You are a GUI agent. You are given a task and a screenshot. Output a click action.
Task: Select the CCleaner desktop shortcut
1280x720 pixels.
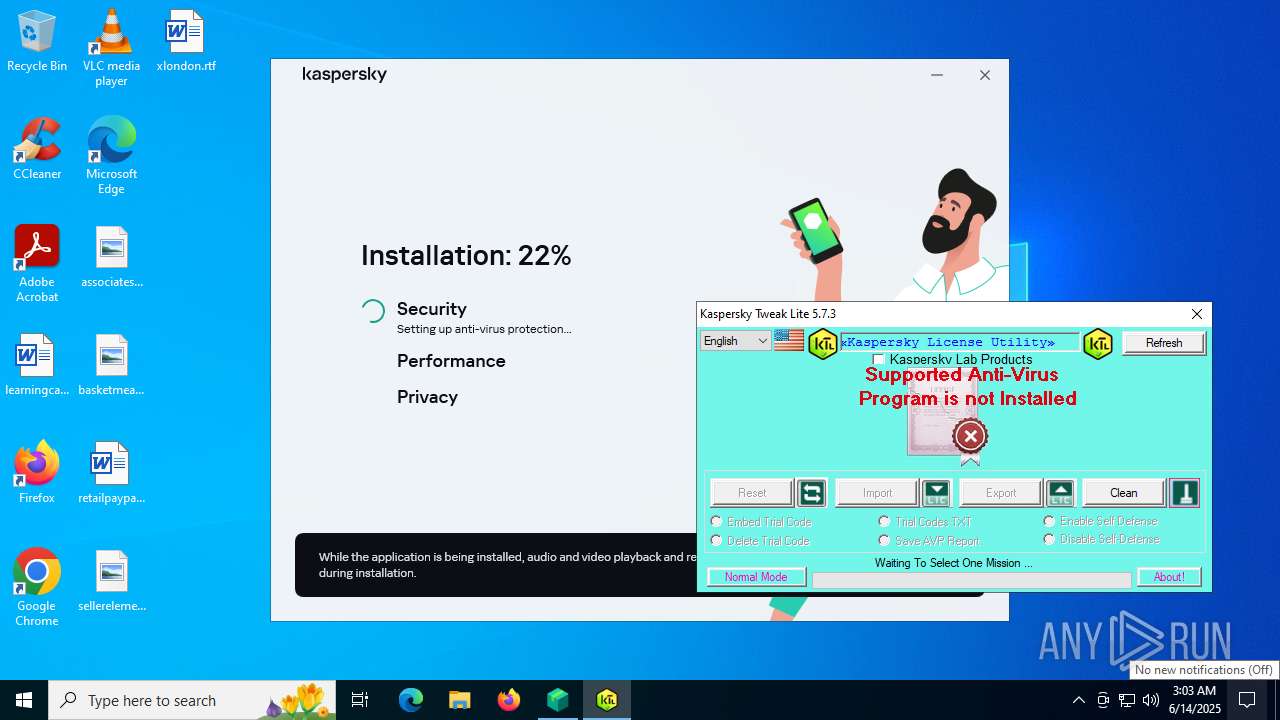pyautogui.click(x=37, y=150)
